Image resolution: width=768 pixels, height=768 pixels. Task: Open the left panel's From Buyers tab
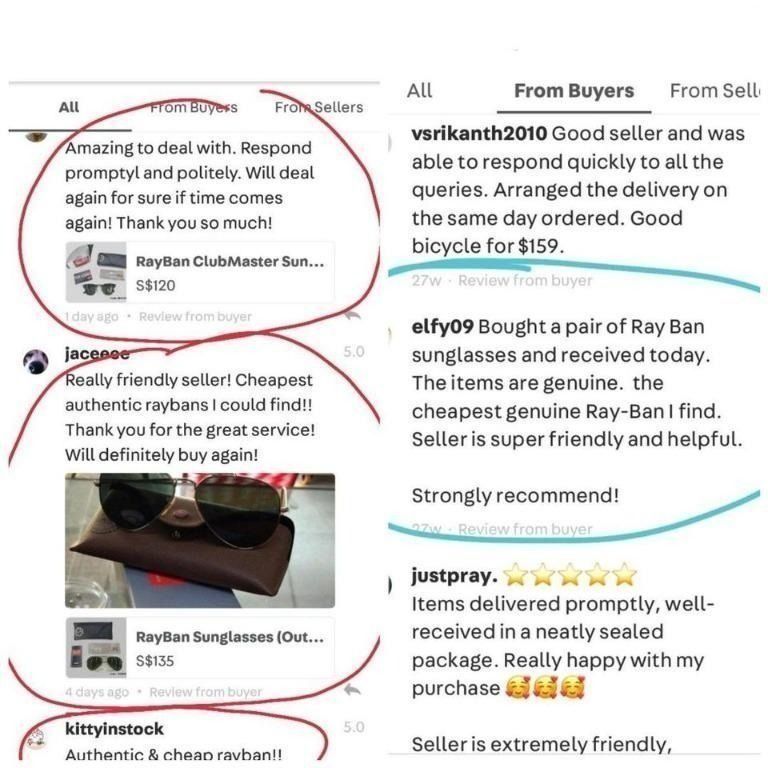(x=193, y=107)
